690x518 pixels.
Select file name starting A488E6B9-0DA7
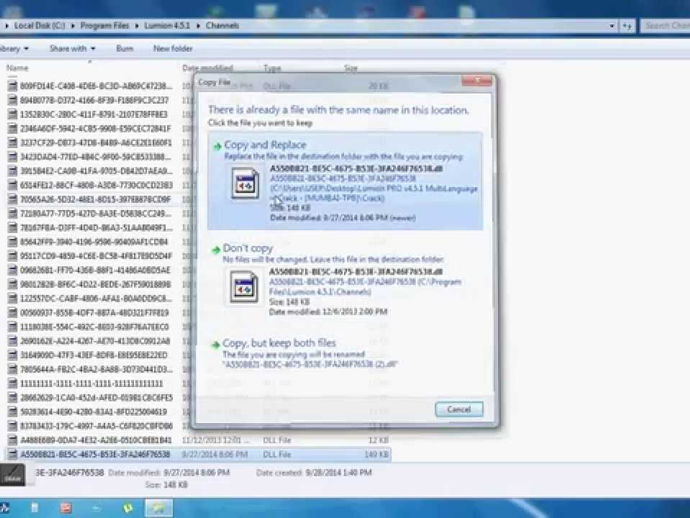coord(96,440)
